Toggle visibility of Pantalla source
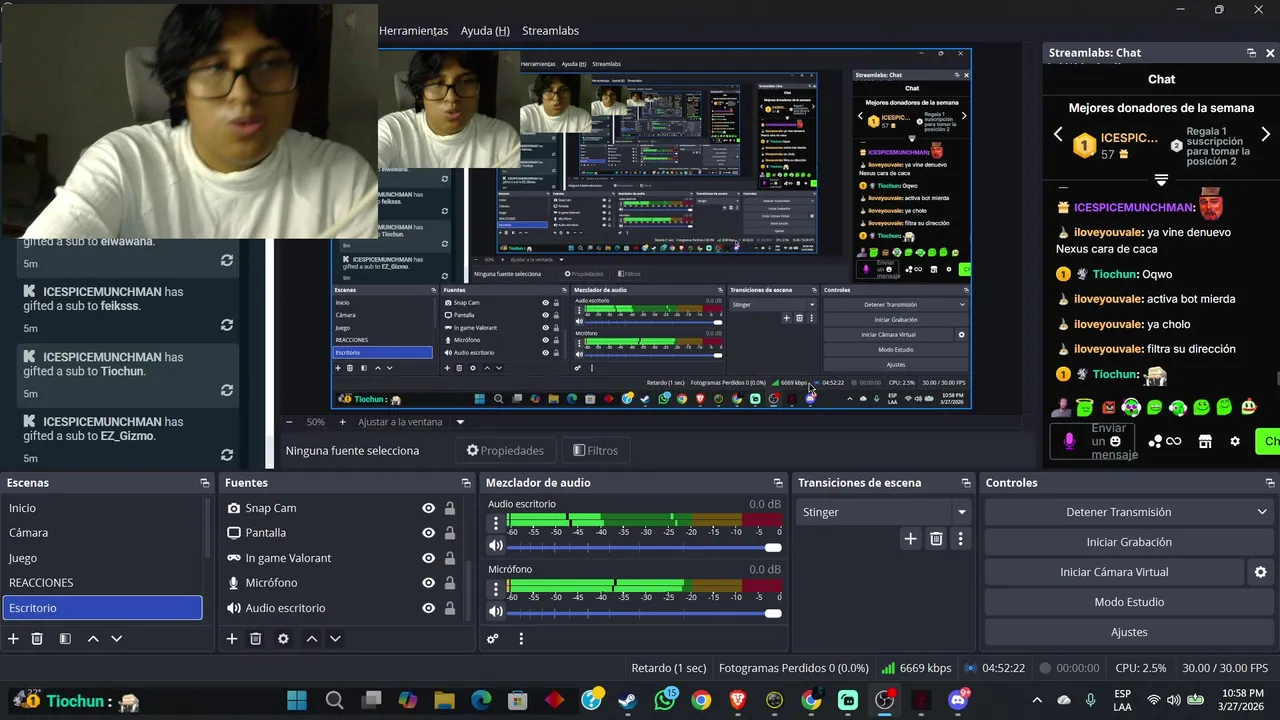This screenshot has width=1280, height=720. [428, 533]
